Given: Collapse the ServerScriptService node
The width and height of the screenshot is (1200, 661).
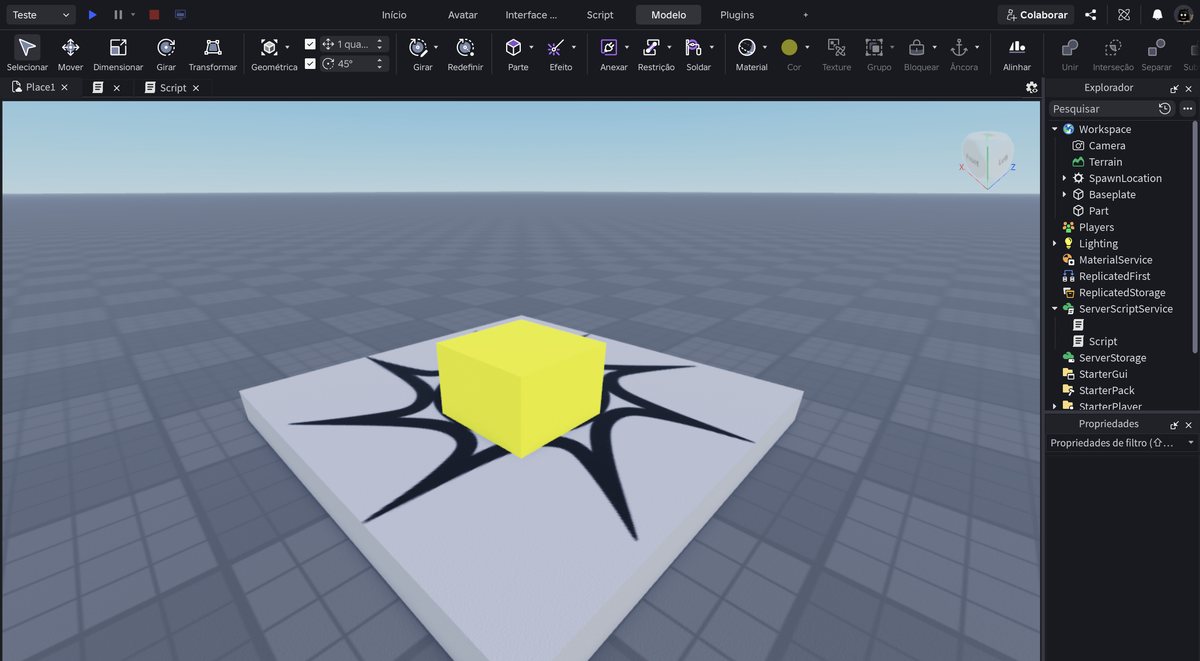Looking at the screenshot, I should click(x=1054, y=309).
